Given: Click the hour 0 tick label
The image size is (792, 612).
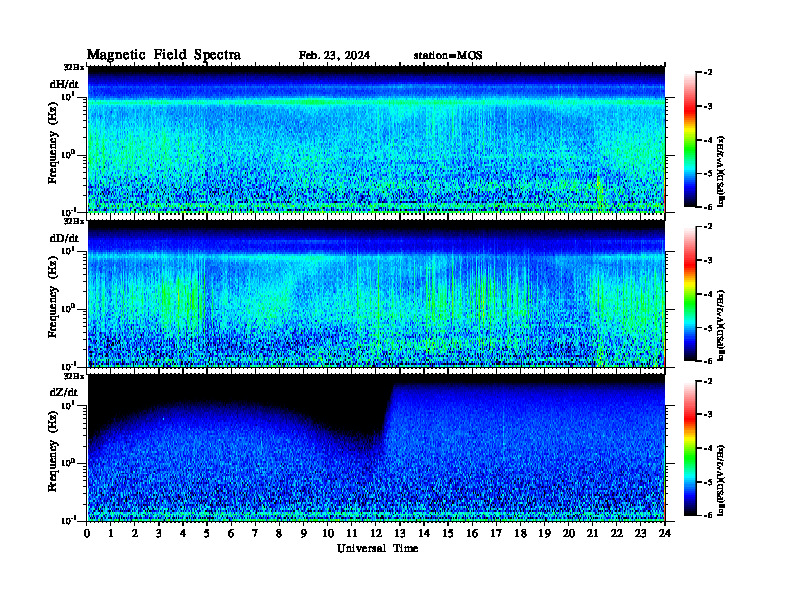Looking at the screenshot, I should click(87, 533).
